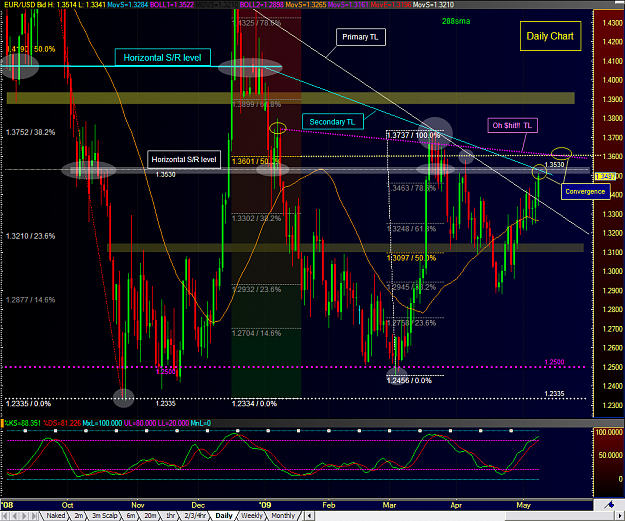The height and width of the screenshot is (521, 625).
Task: Click 100.0000 on the stochastic axis
Action: coord(609,432)
